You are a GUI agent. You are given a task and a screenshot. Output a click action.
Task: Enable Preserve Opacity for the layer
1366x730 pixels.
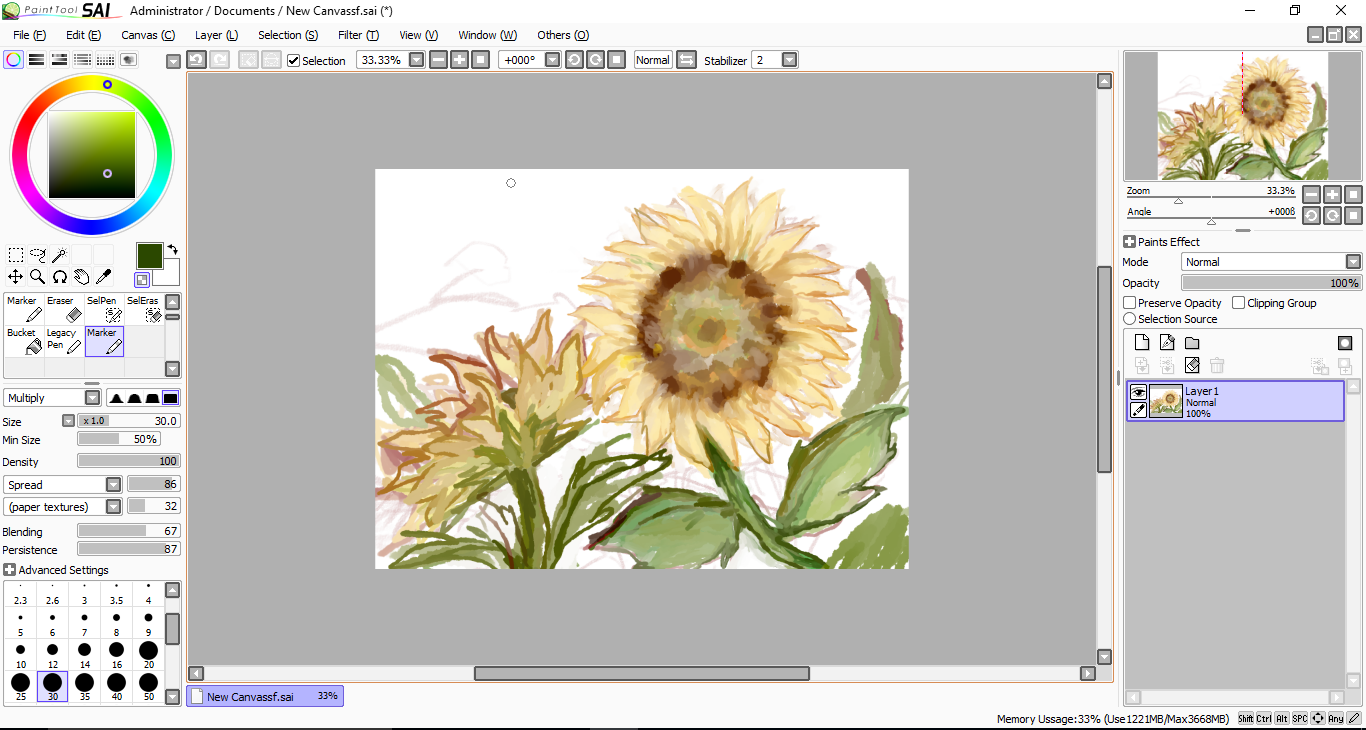tap(1130, 303)
